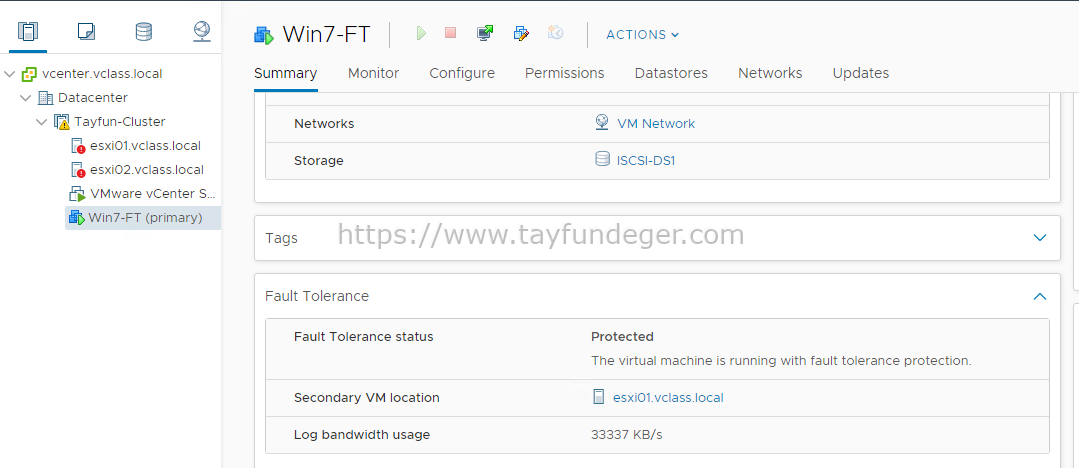1079x468 pixels.
Task: Switch to the Summary tab
Action: 286,73
